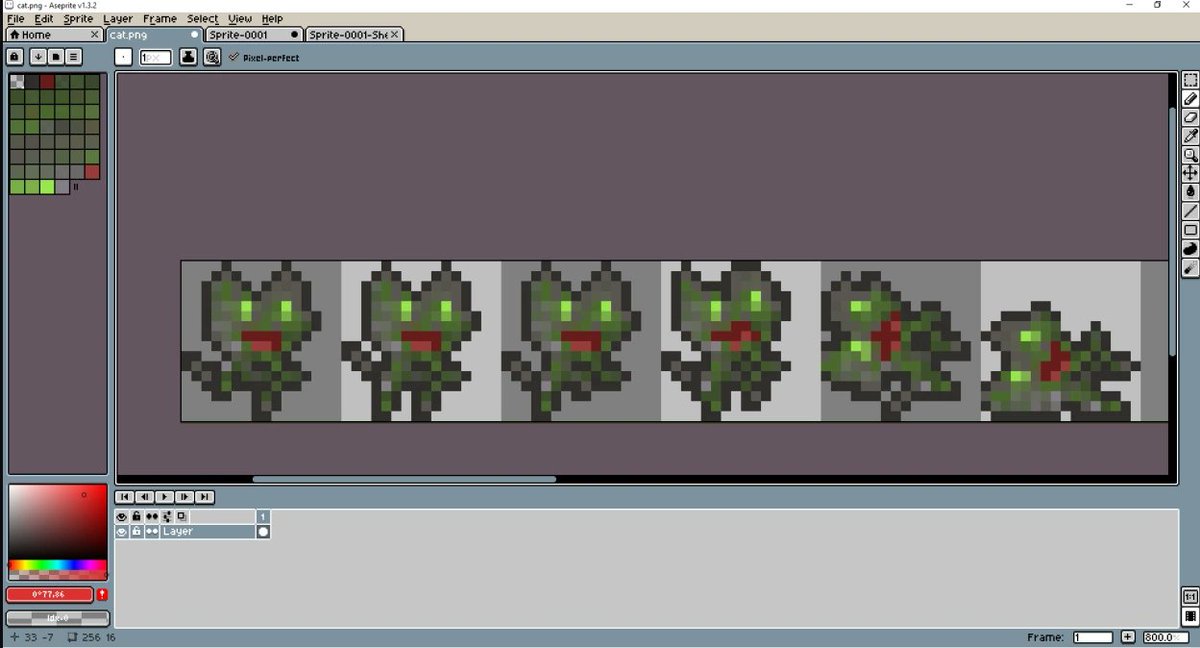
Task: Select the Rectangular Marquee tool
Action: (1190, 80)
